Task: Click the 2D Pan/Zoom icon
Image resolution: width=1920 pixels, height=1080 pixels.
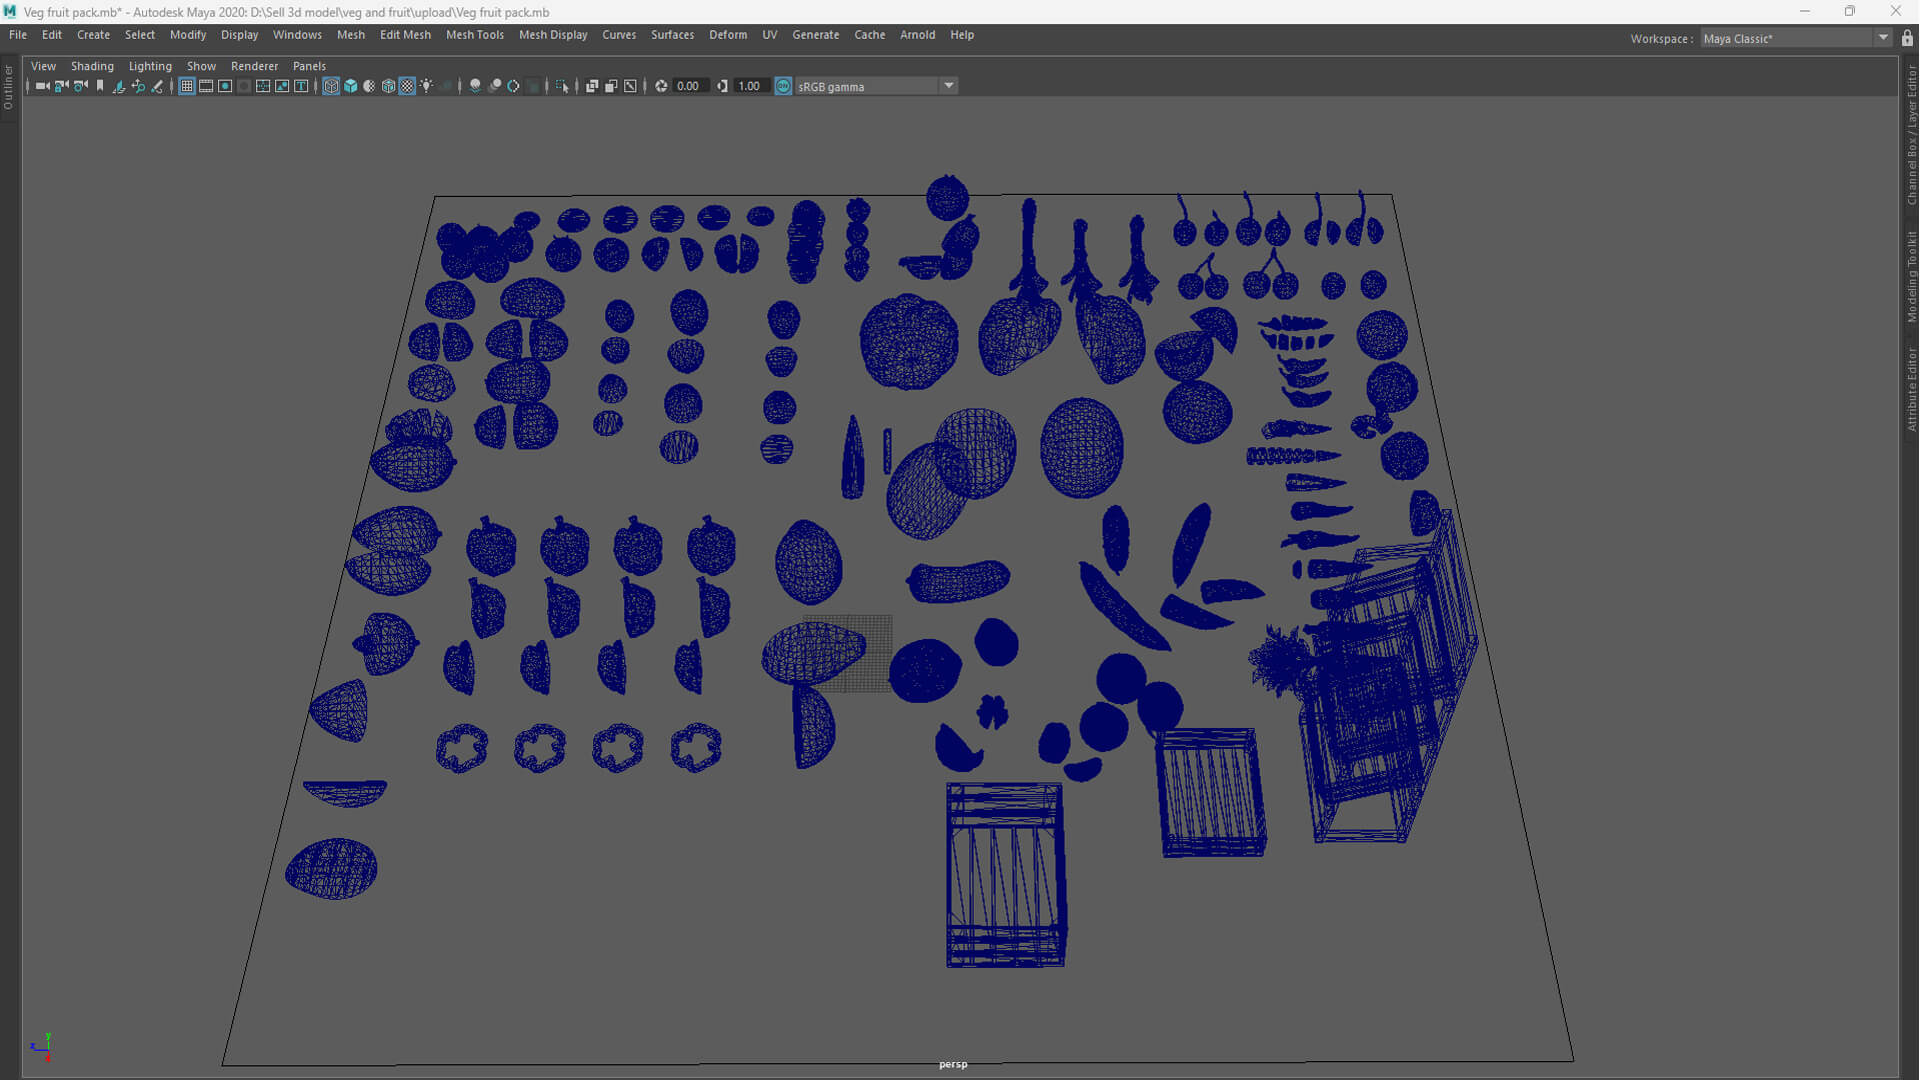Action: (139, 86)
